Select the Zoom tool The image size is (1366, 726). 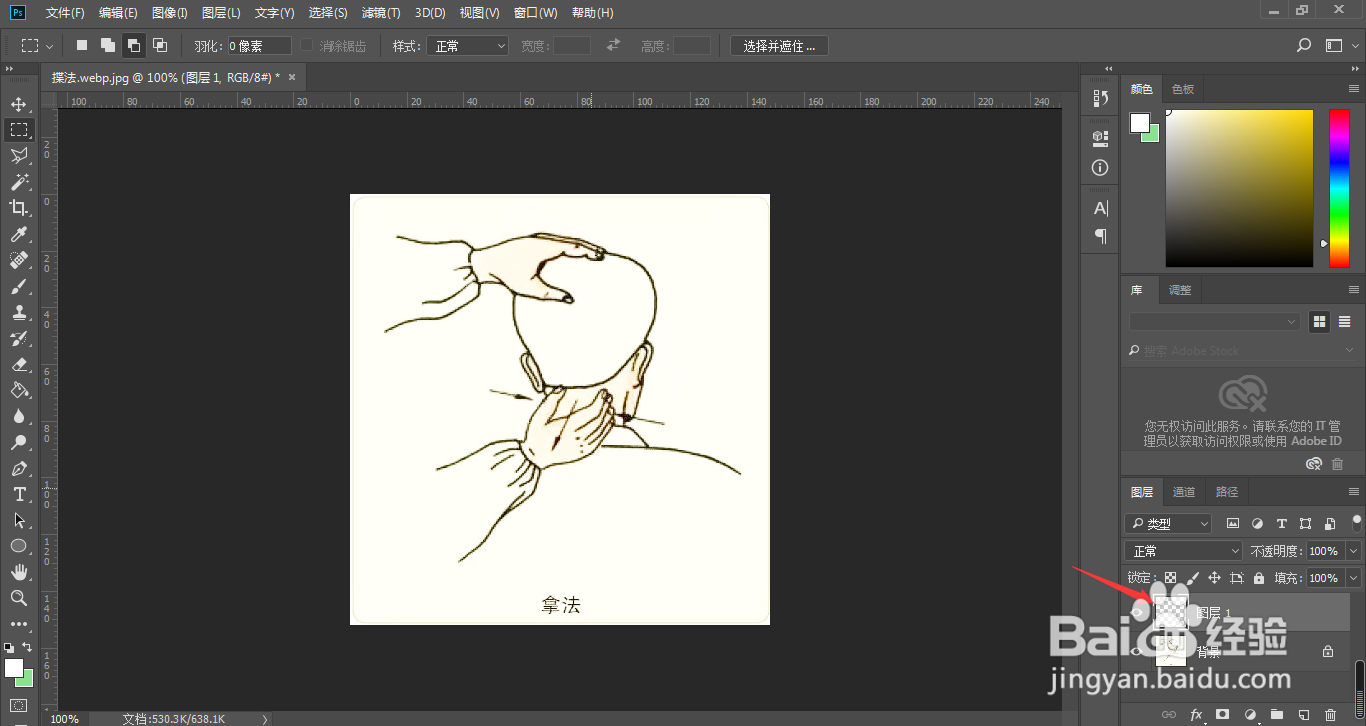coord(19,598)
